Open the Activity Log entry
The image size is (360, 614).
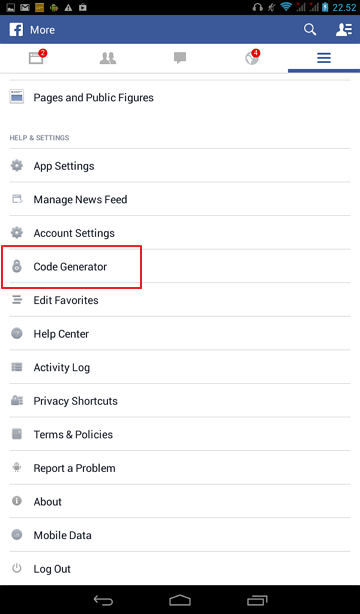point(180,367)
